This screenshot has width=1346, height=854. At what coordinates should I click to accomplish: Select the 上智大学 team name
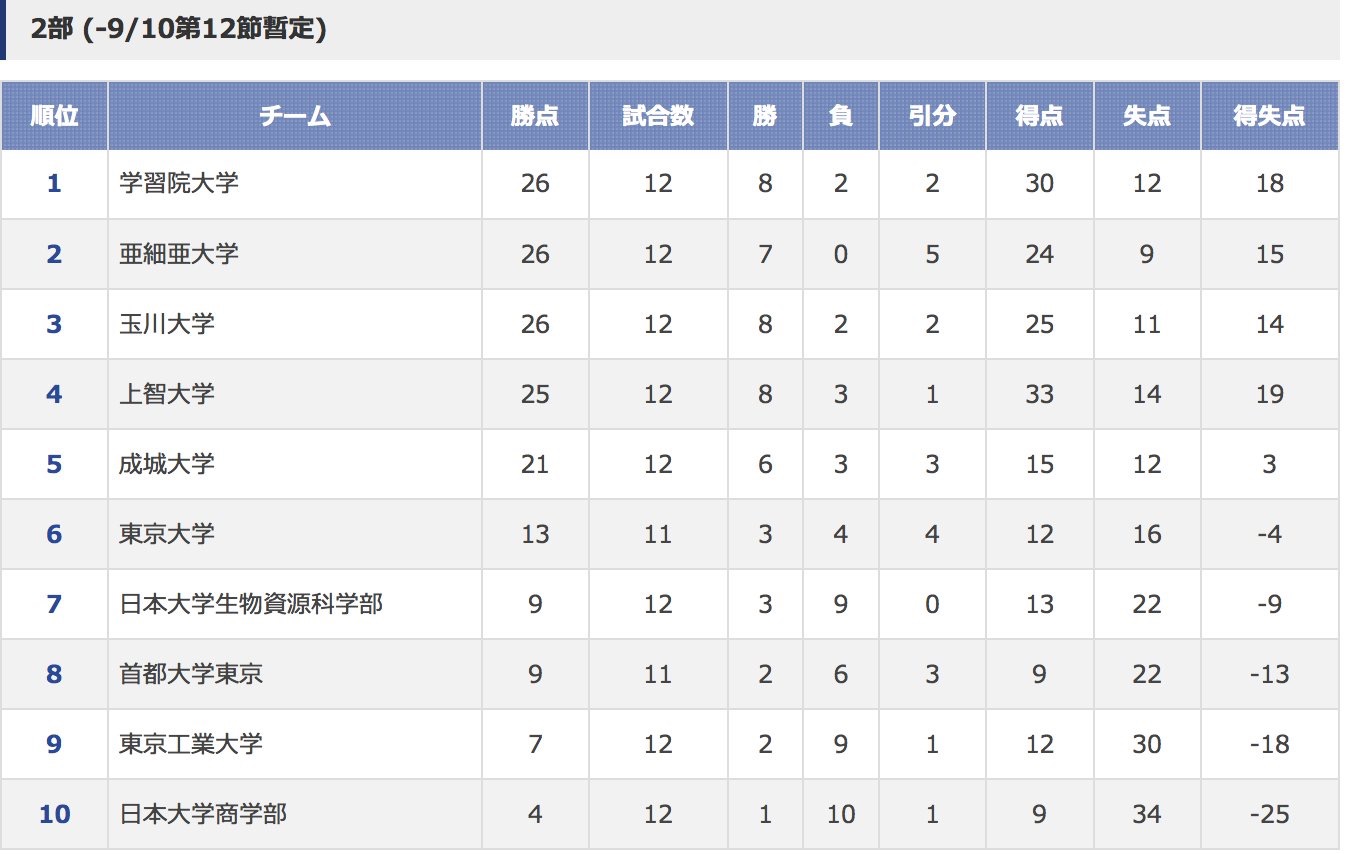167,394
